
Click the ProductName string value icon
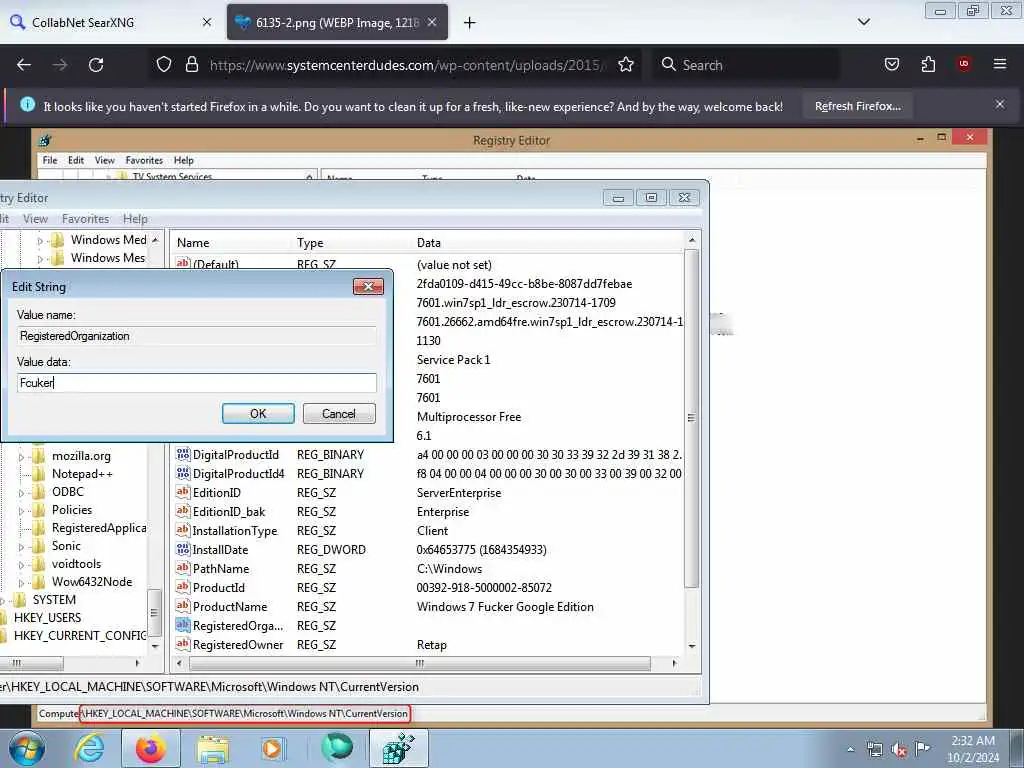(x=183, y=606)
